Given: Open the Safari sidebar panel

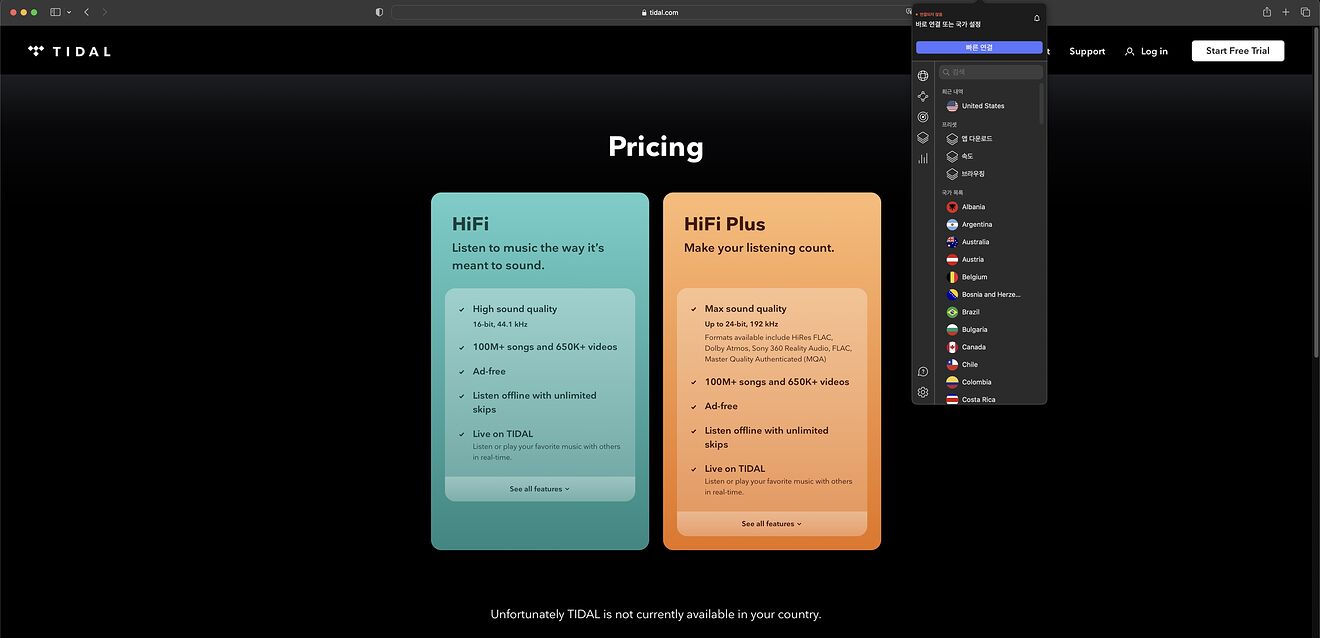Looking at the screenshot, I should pyautogui.click(x=55, y=12).
